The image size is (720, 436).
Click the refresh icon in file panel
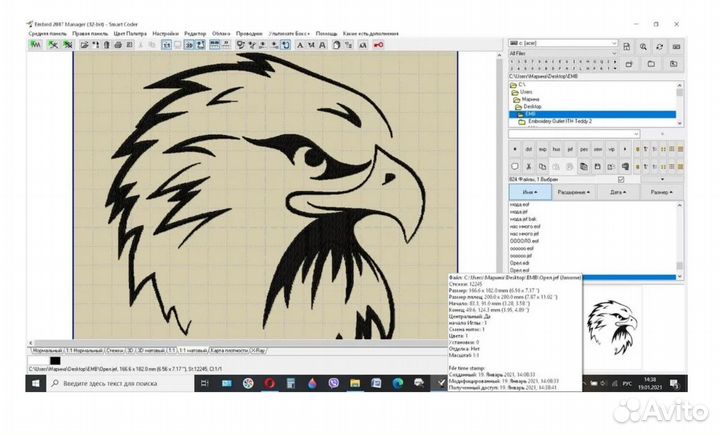[660, 46]
